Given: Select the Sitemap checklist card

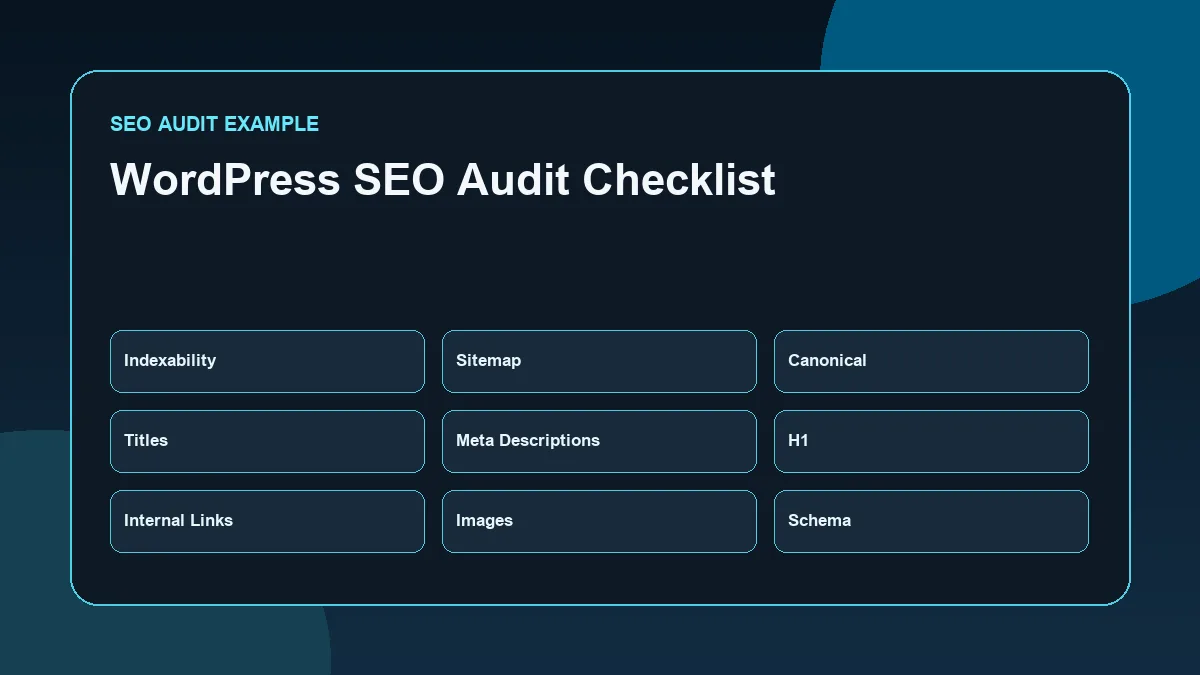Looking at the screenshot, I should (x=599, y=361).
